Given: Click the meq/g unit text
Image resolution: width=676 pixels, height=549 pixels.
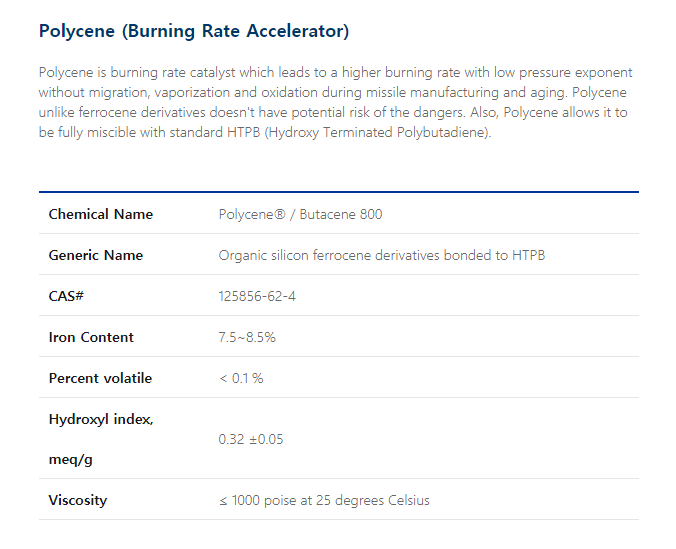Looking at the screenshot, I should (x=71, y=459).
